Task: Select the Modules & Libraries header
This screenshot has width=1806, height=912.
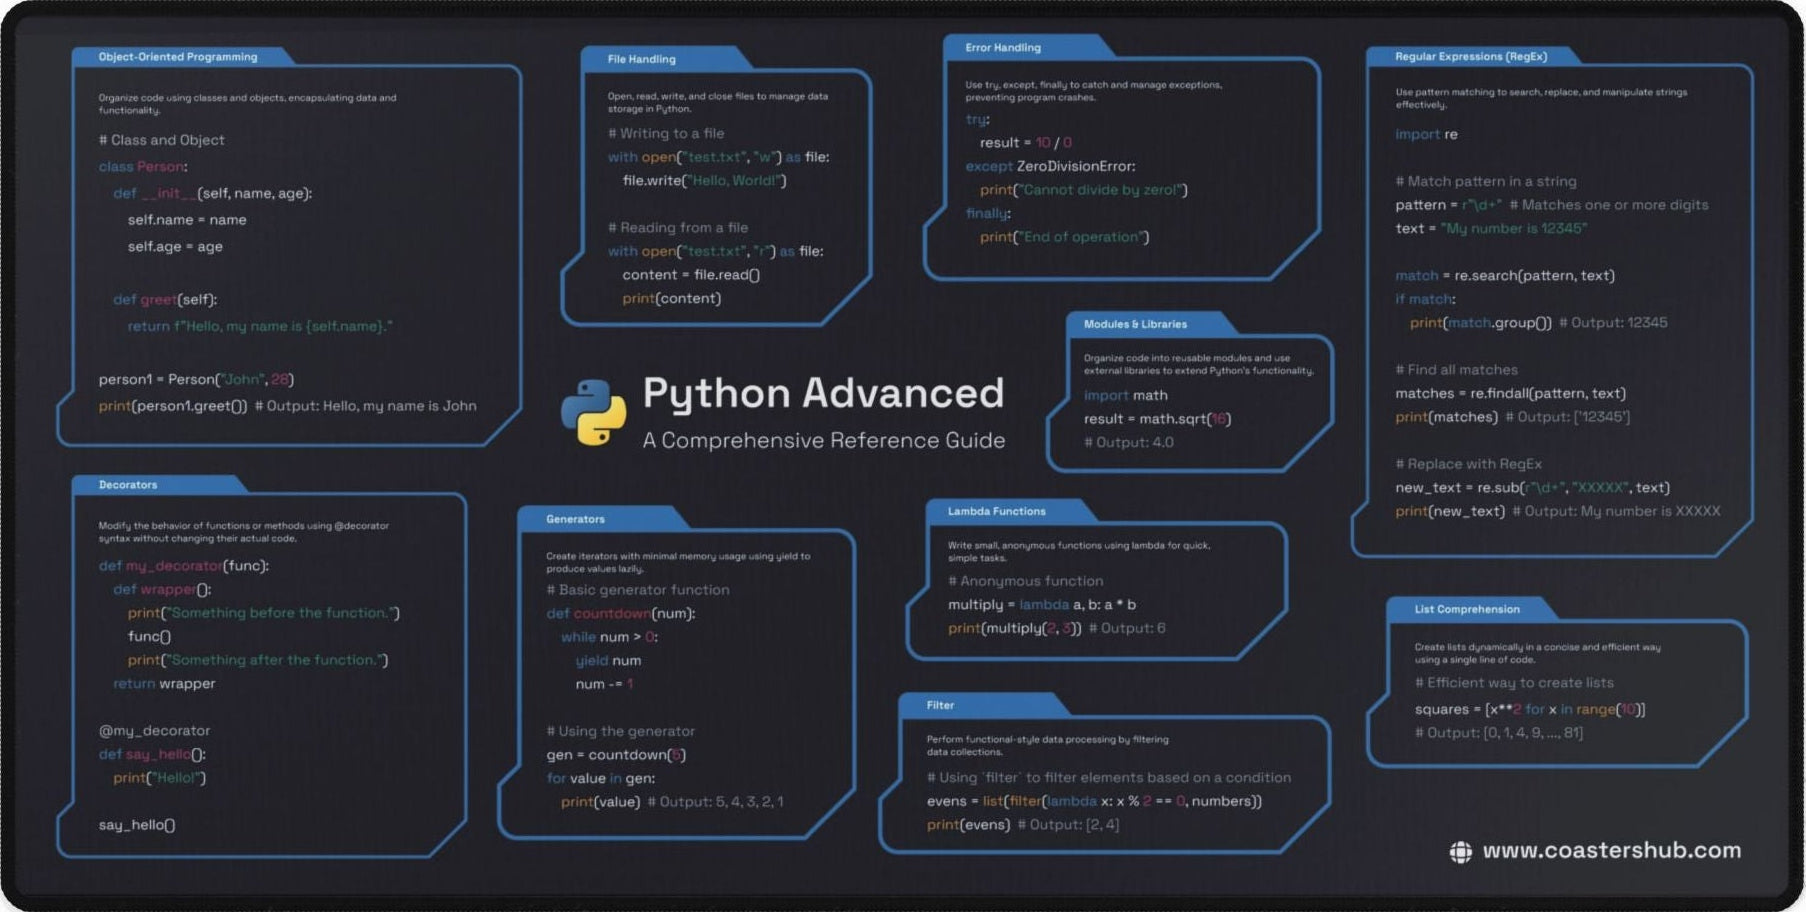Action: click(x=1135, y=324)
